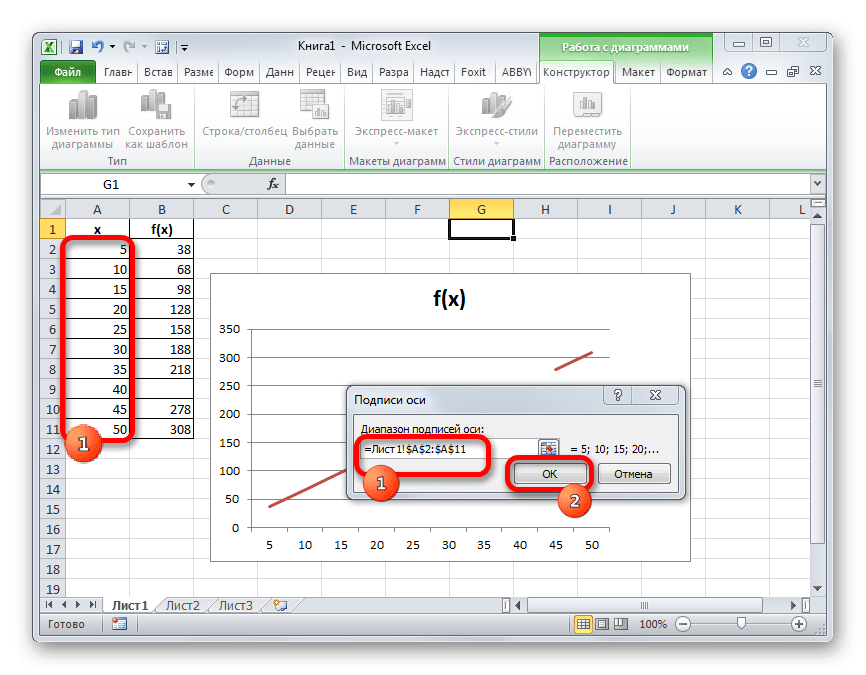The width and height of the screenshot is (866, 675).
Task: Click the macro recording icon in status bar
Action: point(119,624)
